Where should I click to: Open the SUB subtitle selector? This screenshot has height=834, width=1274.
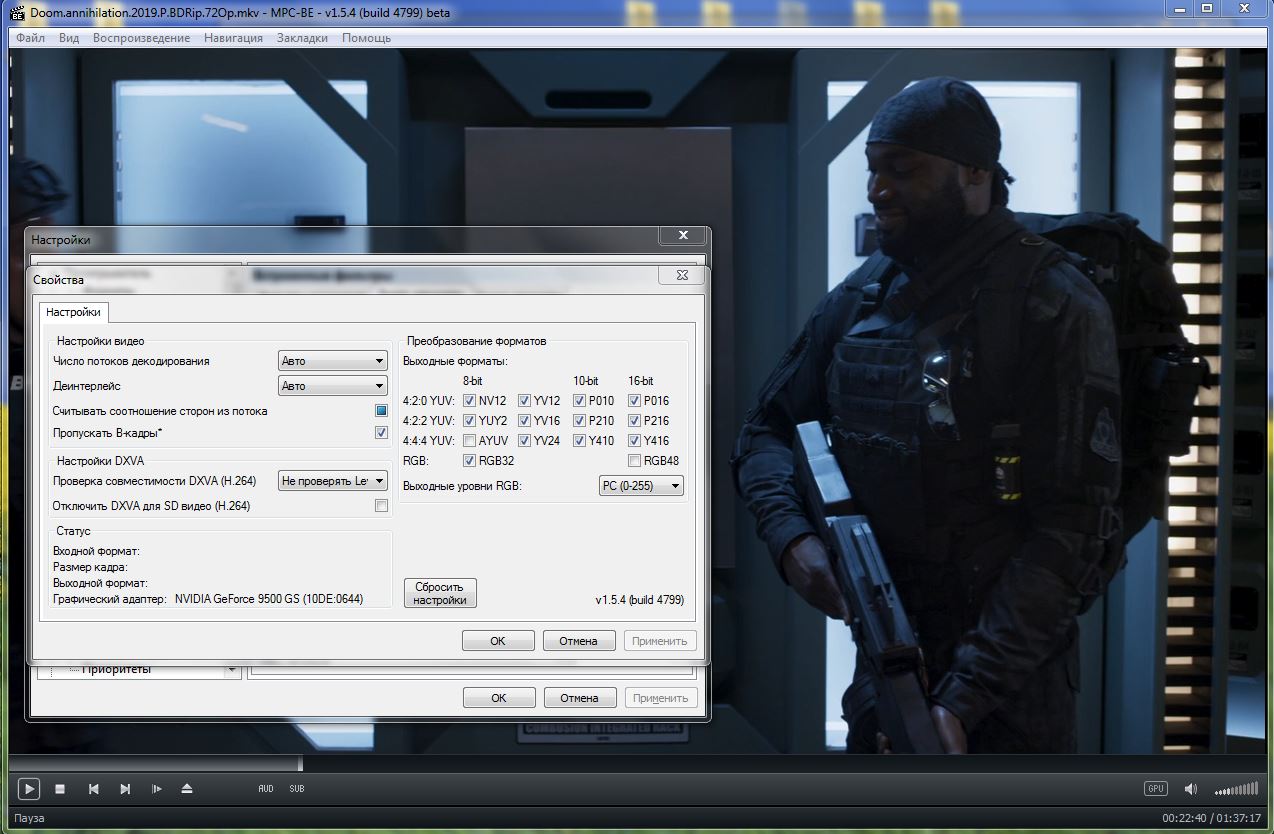click(x=297, y=789)
